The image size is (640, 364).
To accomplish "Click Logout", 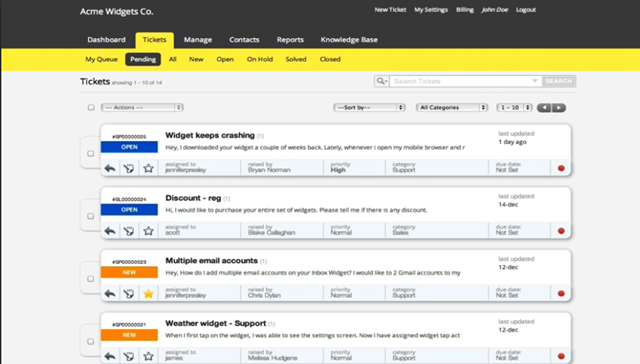I will click(526, 10).
